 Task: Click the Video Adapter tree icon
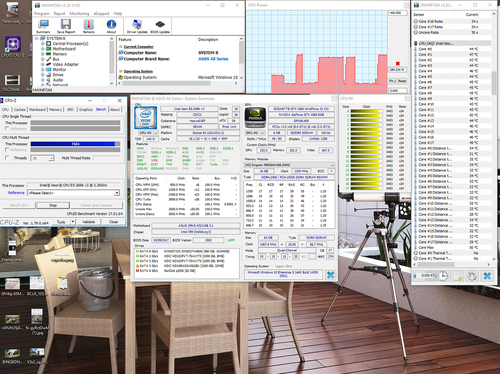pyautogui.click(x=49, y=64)
